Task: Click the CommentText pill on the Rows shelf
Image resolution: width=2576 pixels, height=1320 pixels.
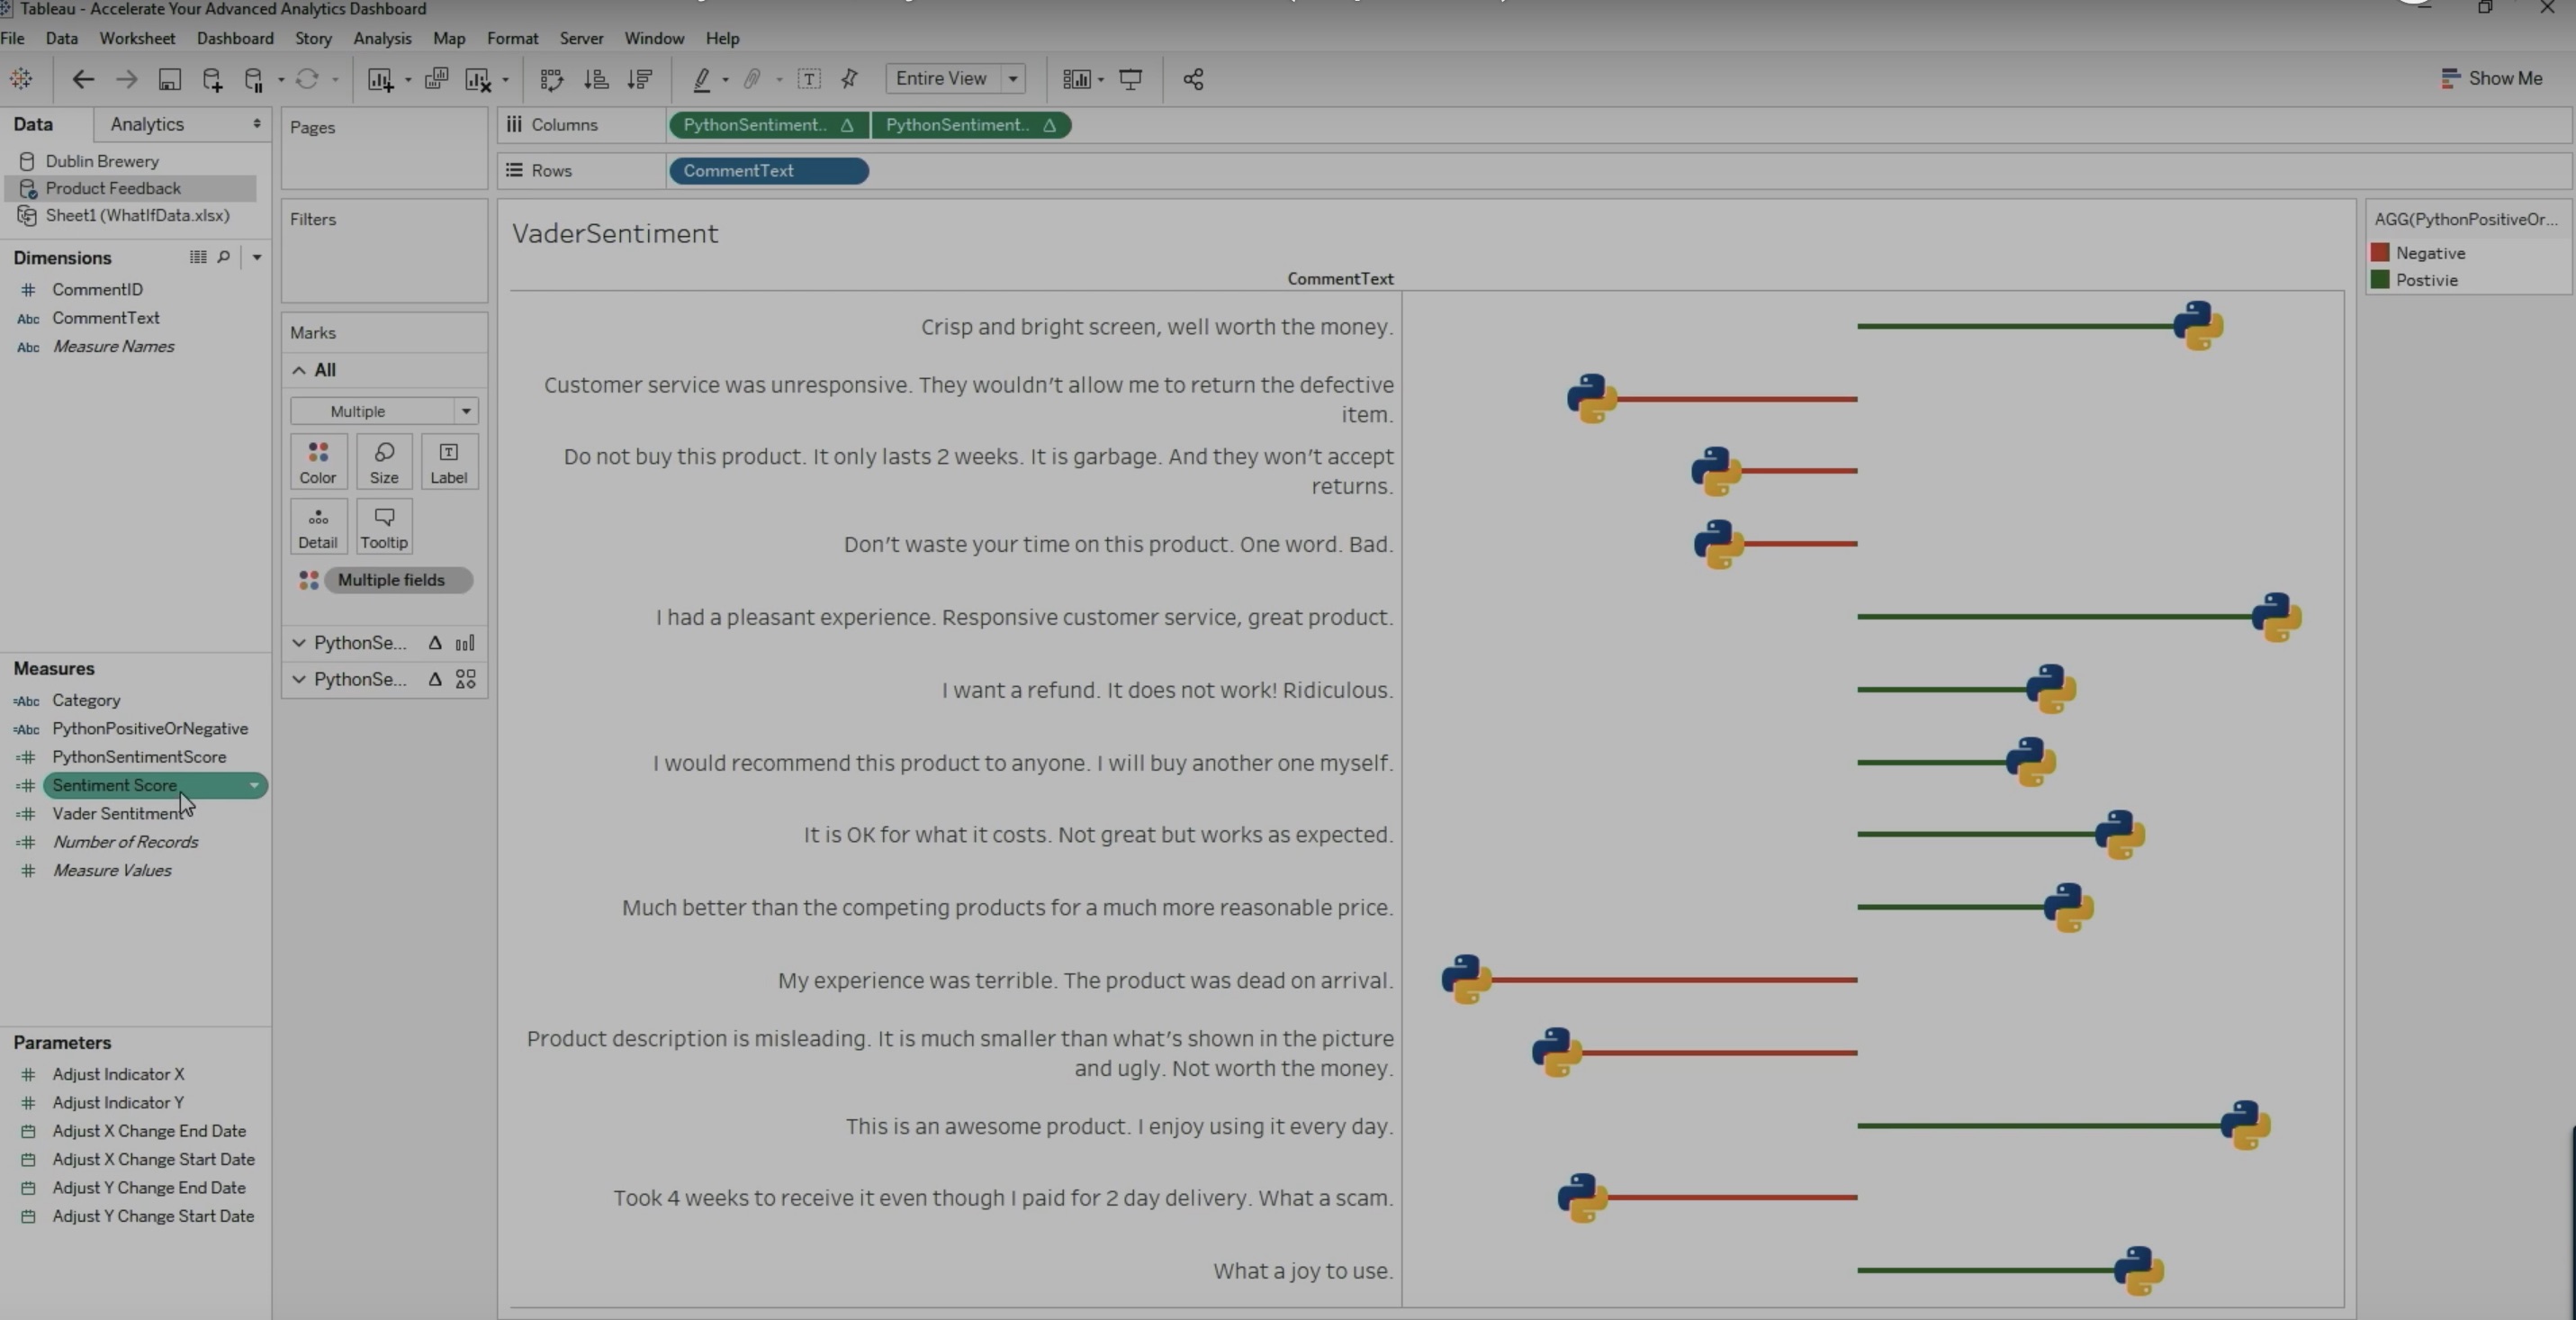Action: 767,170
